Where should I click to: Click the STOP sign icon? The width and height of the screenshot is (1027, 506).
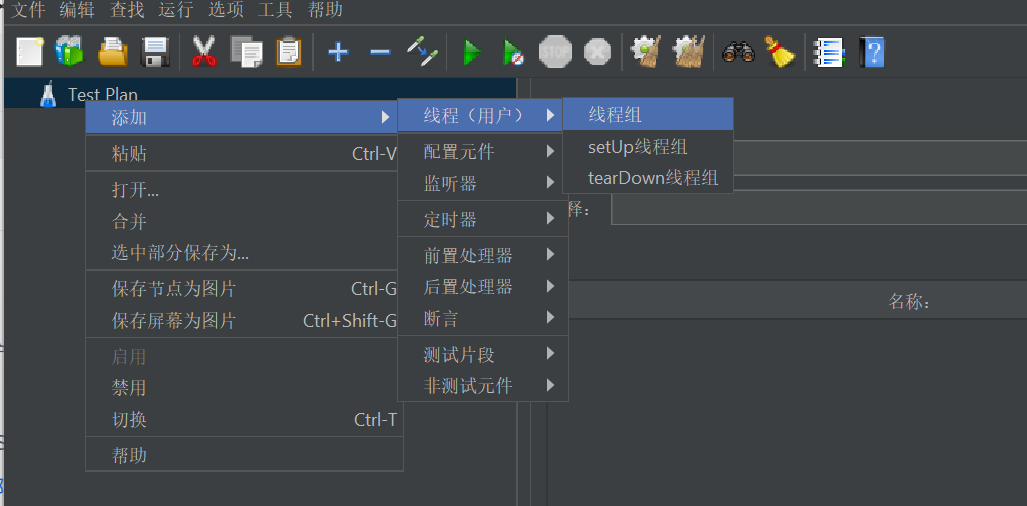pyautogui.click(x=555, y=51)
